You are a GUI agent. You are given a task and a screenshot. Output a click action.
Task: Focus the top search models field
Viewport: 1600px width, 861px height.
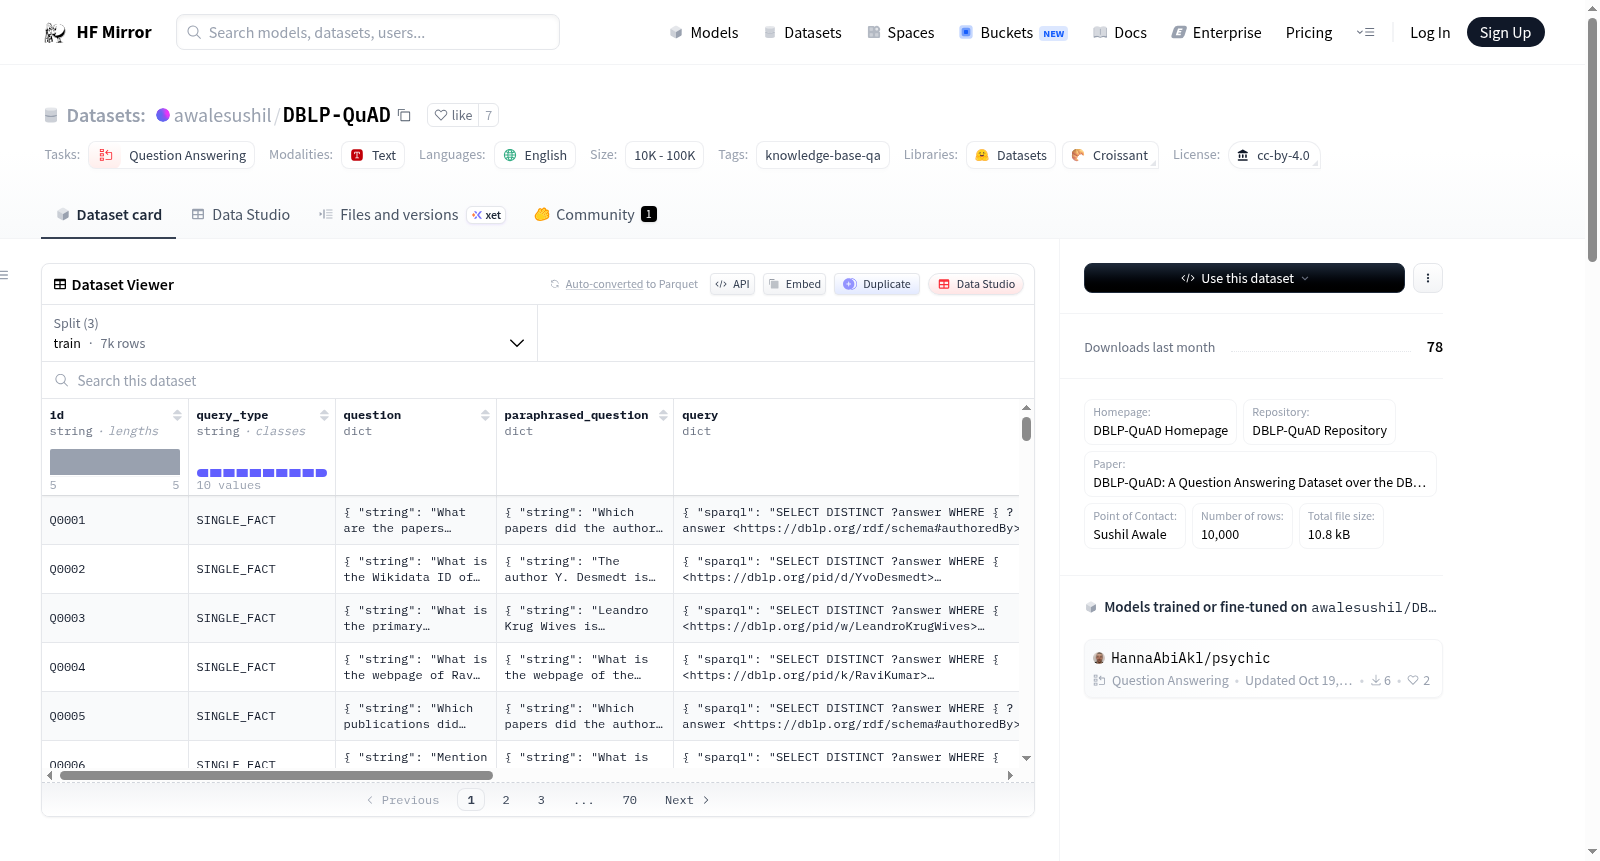pos(368,32)
